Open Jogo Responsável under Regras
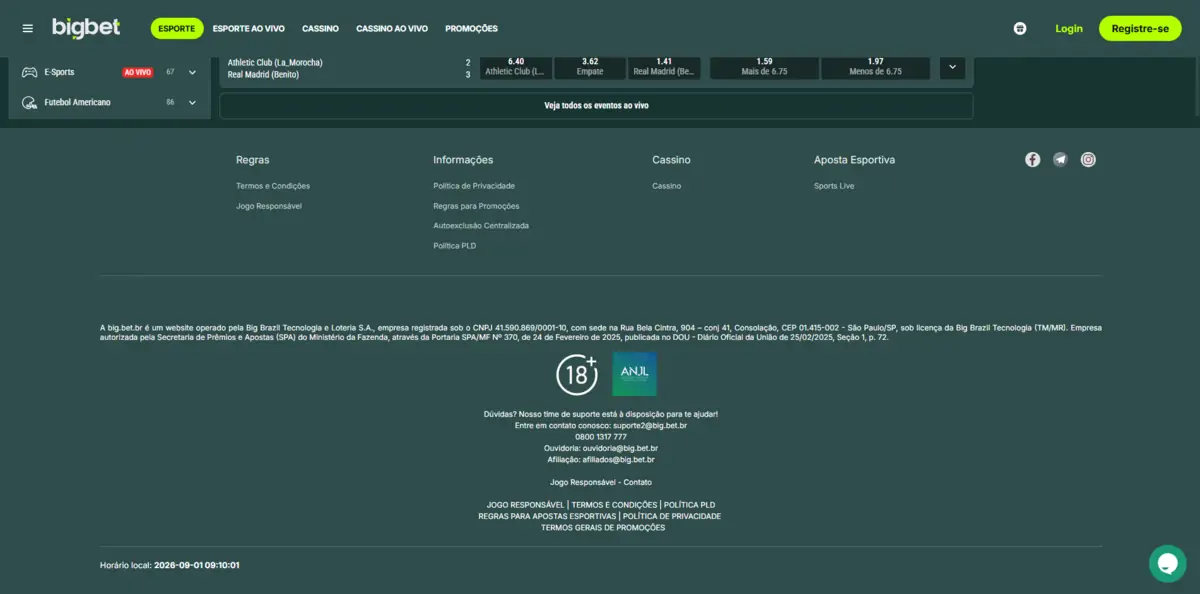 point(269,206)
